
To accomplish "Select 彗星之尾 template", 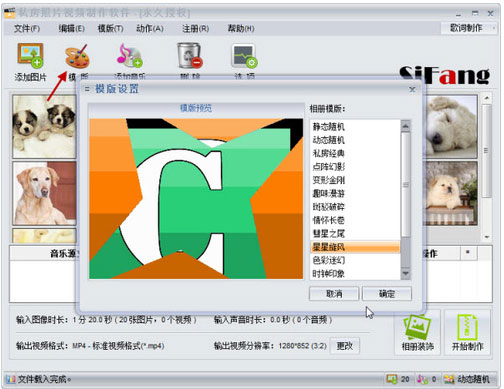I will (355, 233).
